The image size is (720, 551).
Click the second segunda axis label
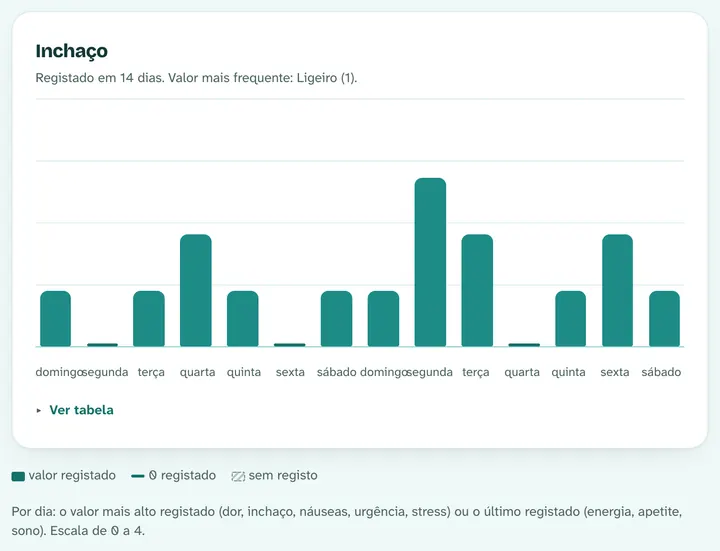[x=429, y=372]
